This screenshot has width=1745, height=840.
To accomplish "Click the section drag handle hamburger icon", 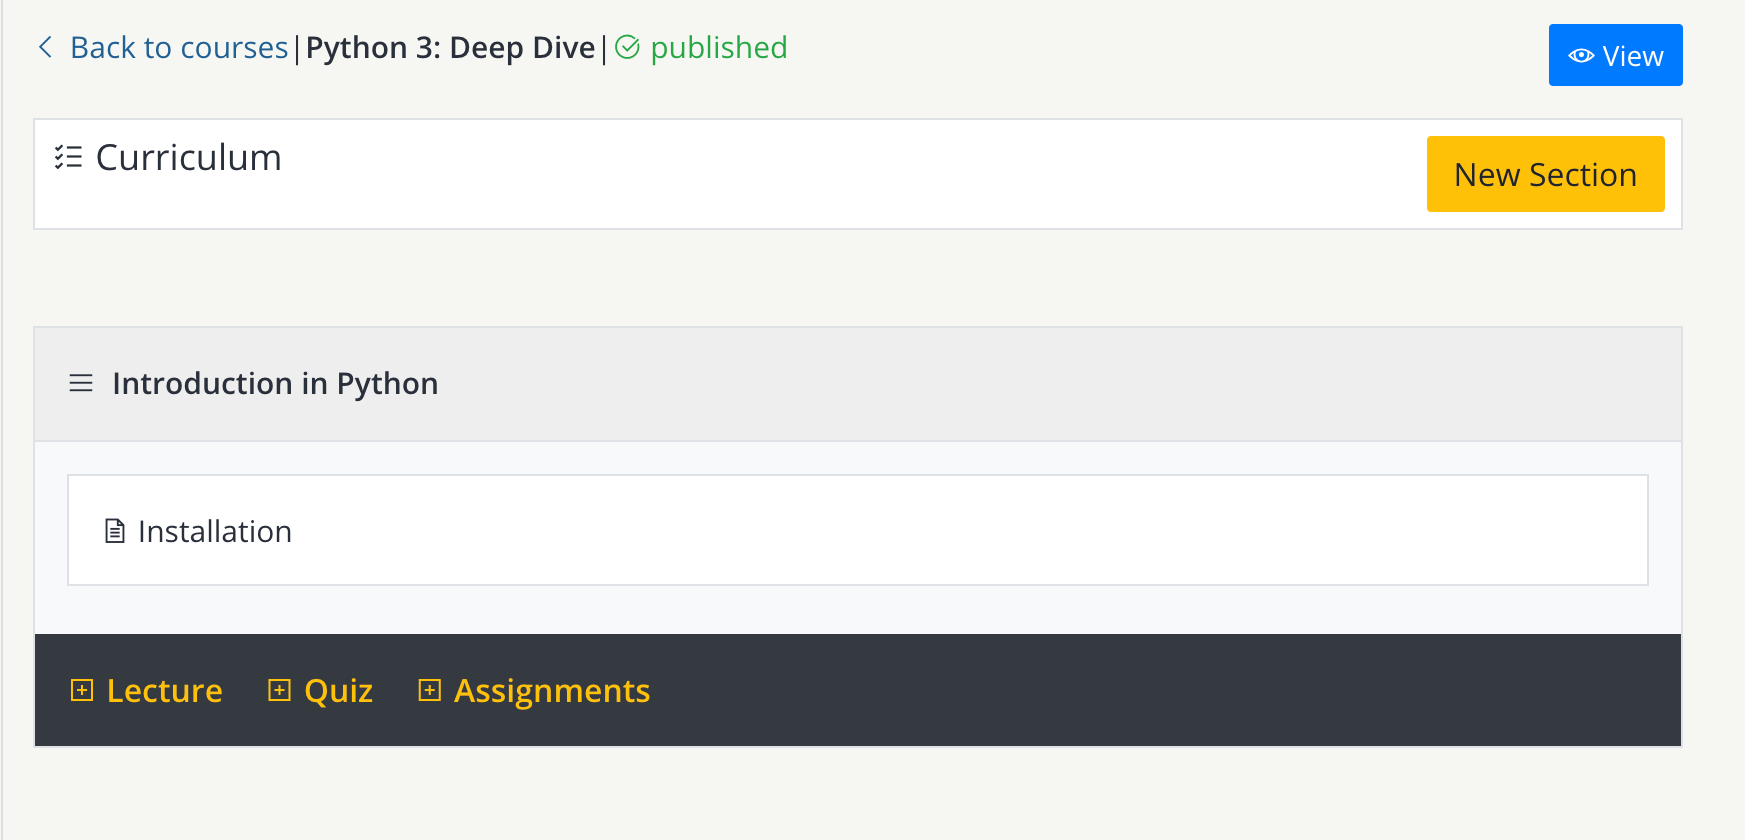I will [81, 384].
